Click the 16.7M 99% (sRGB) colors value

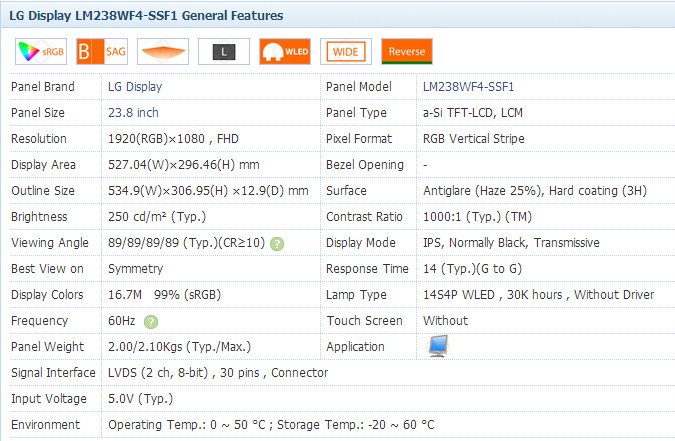pos(164,295)
